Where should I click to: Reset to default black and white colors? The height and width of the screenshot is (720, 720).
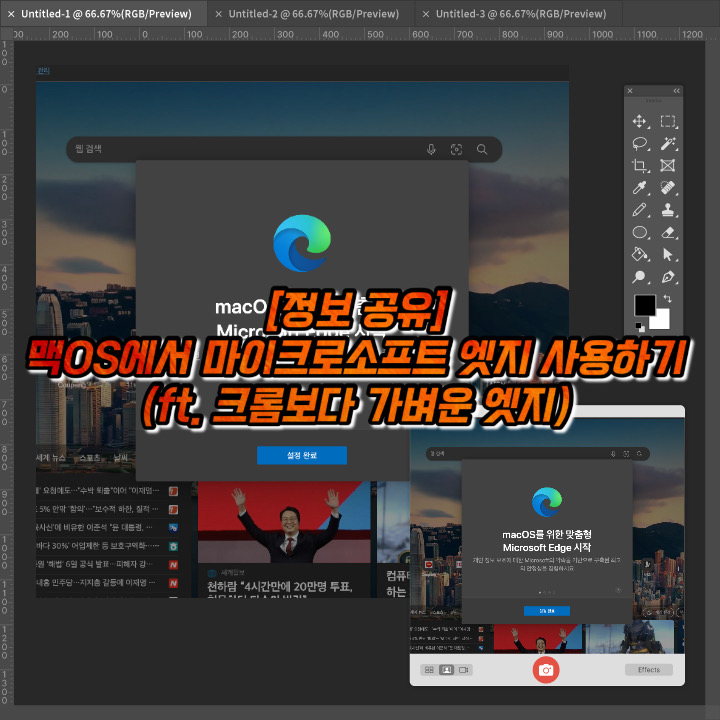640,327
